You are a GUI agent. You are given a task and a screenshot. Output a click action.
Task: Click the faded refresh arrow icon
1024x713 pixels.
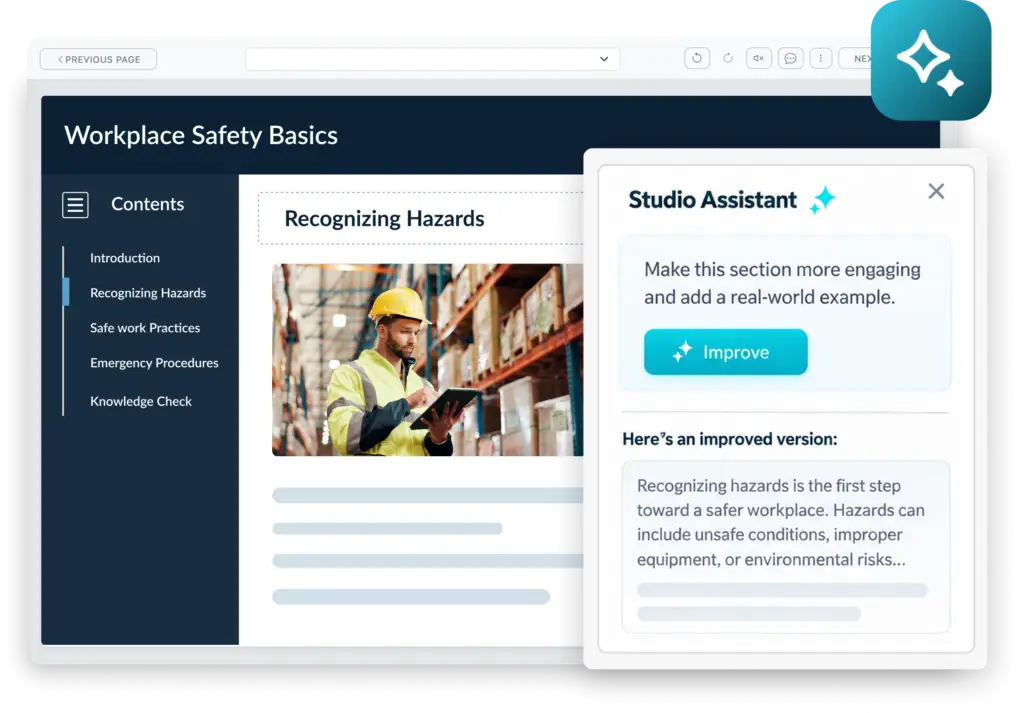(728, 59)
